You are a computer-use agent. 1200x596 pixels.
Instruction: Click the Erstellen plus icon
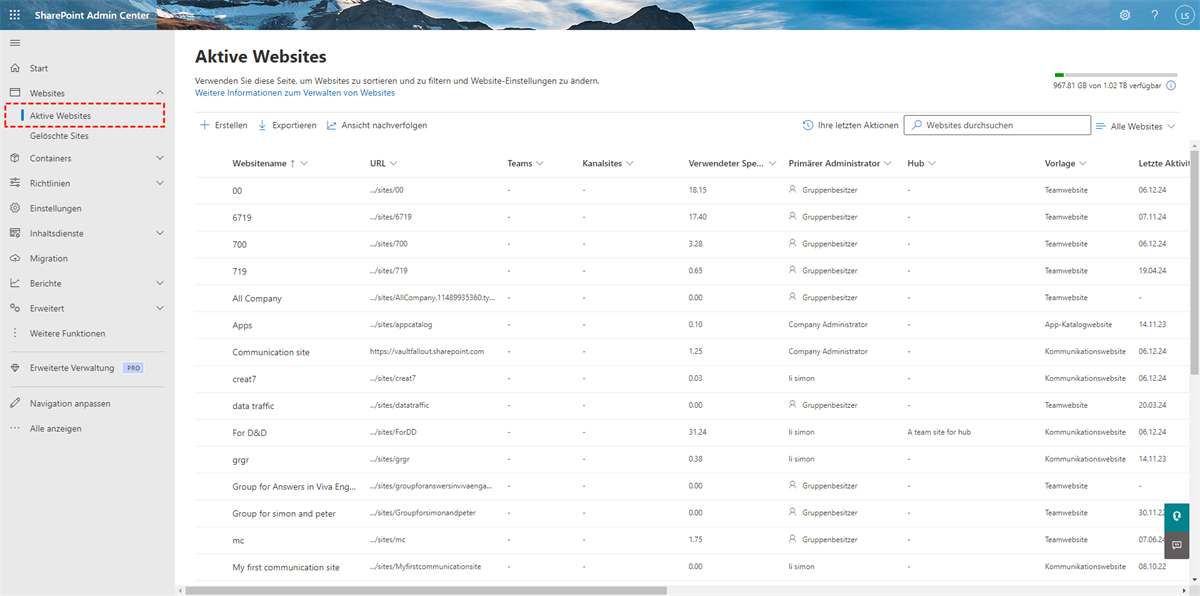point(204,125)
